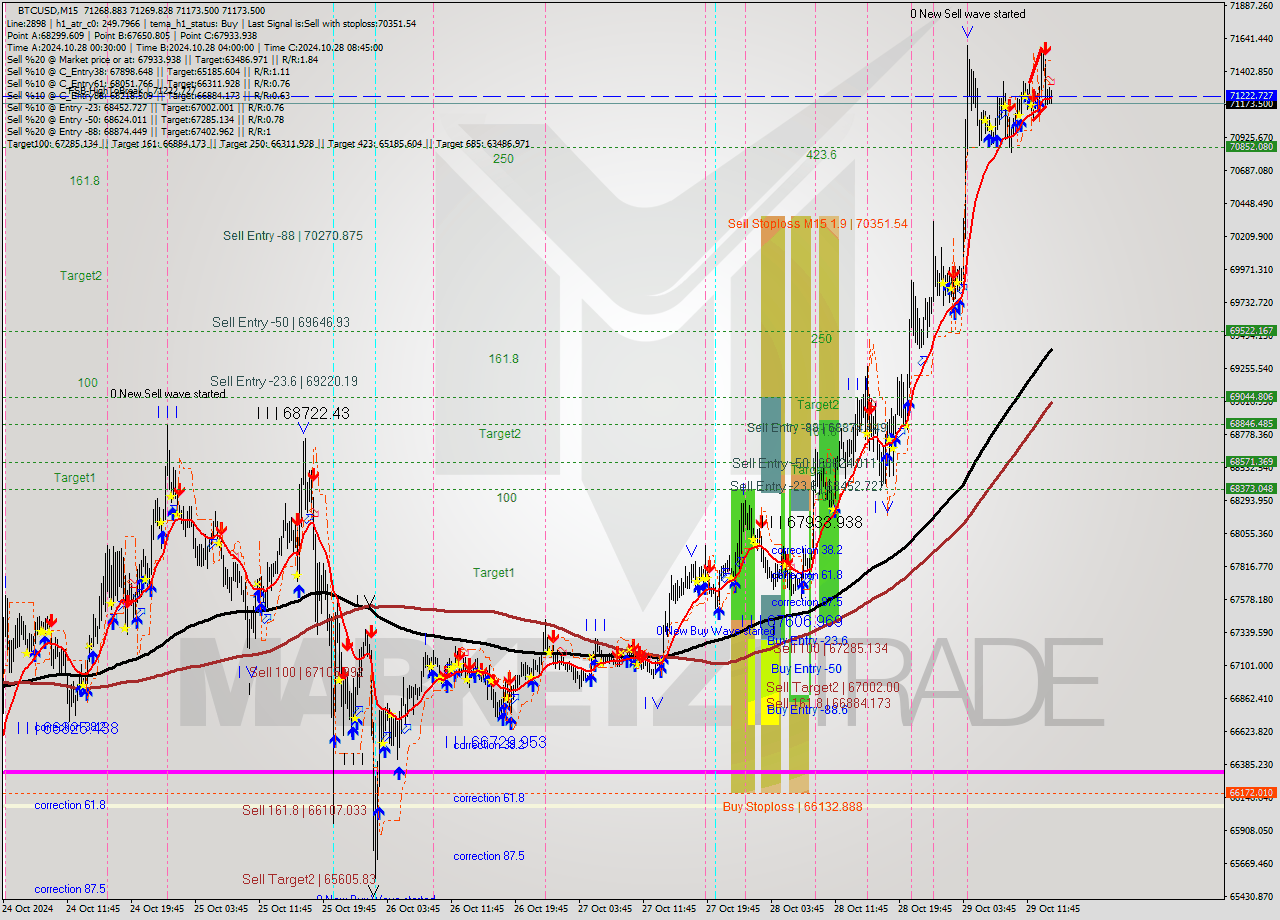The height and width of the screenshot is (920, 1280).
Task: Click the 'Time A:2024.10.28 00:30:00' info line
Action: [194, 47]
